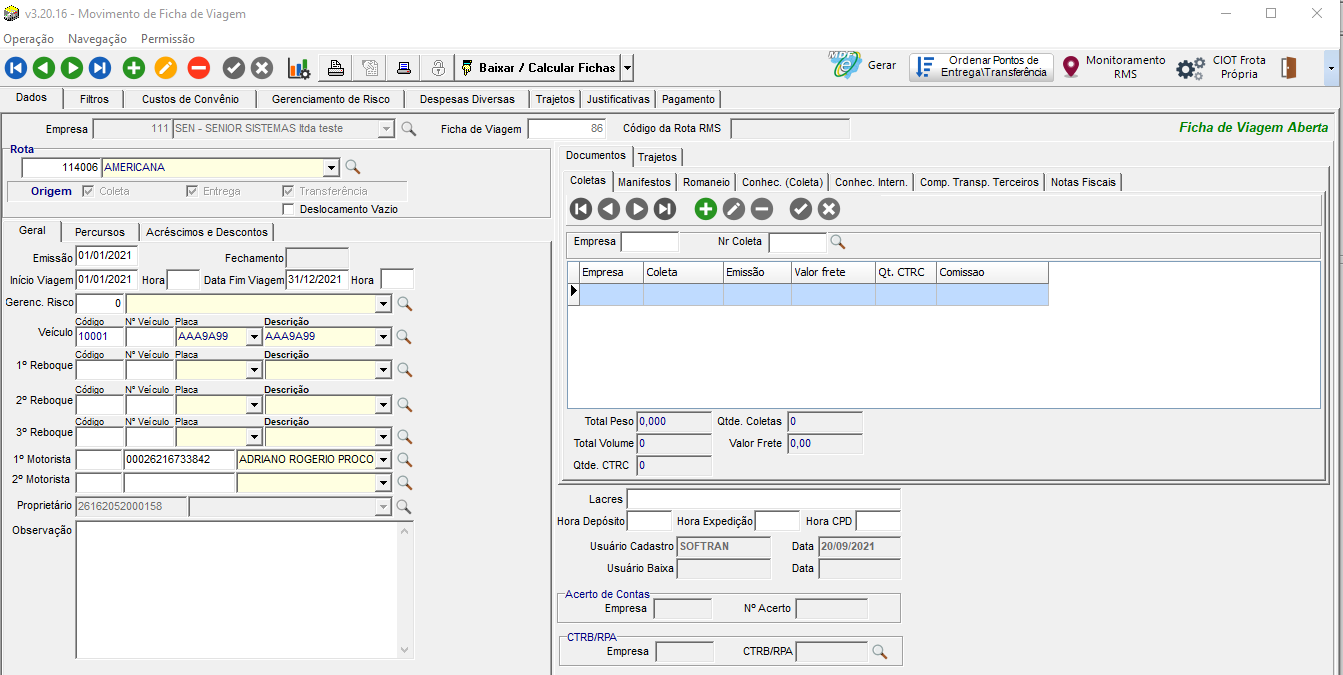Click the Baixar / Calcular Fichas button
This screenshot has height=675, width=1343.
537,68
